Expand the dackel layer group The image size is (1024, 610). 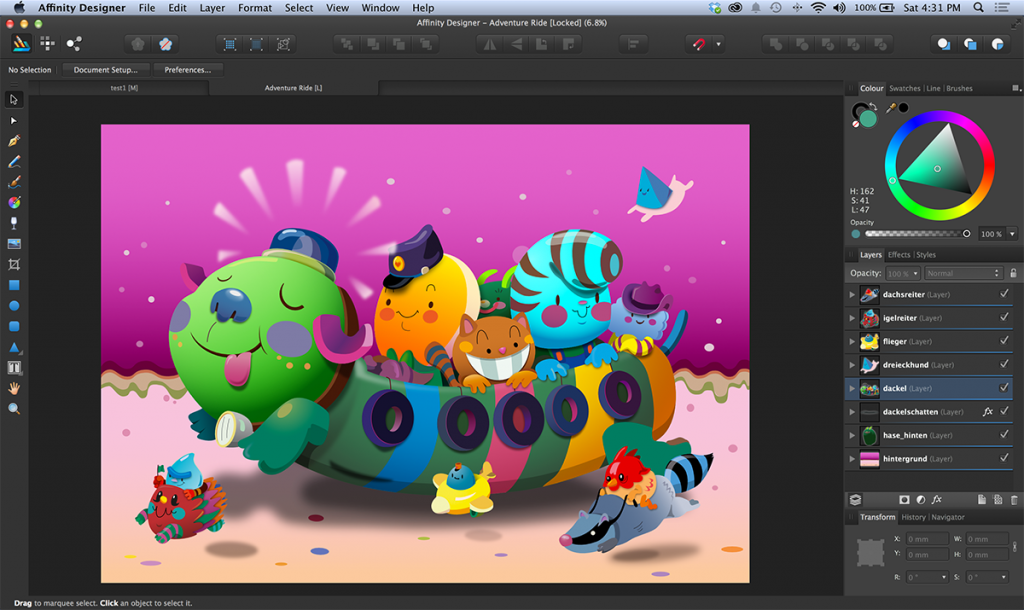[852, 389]
